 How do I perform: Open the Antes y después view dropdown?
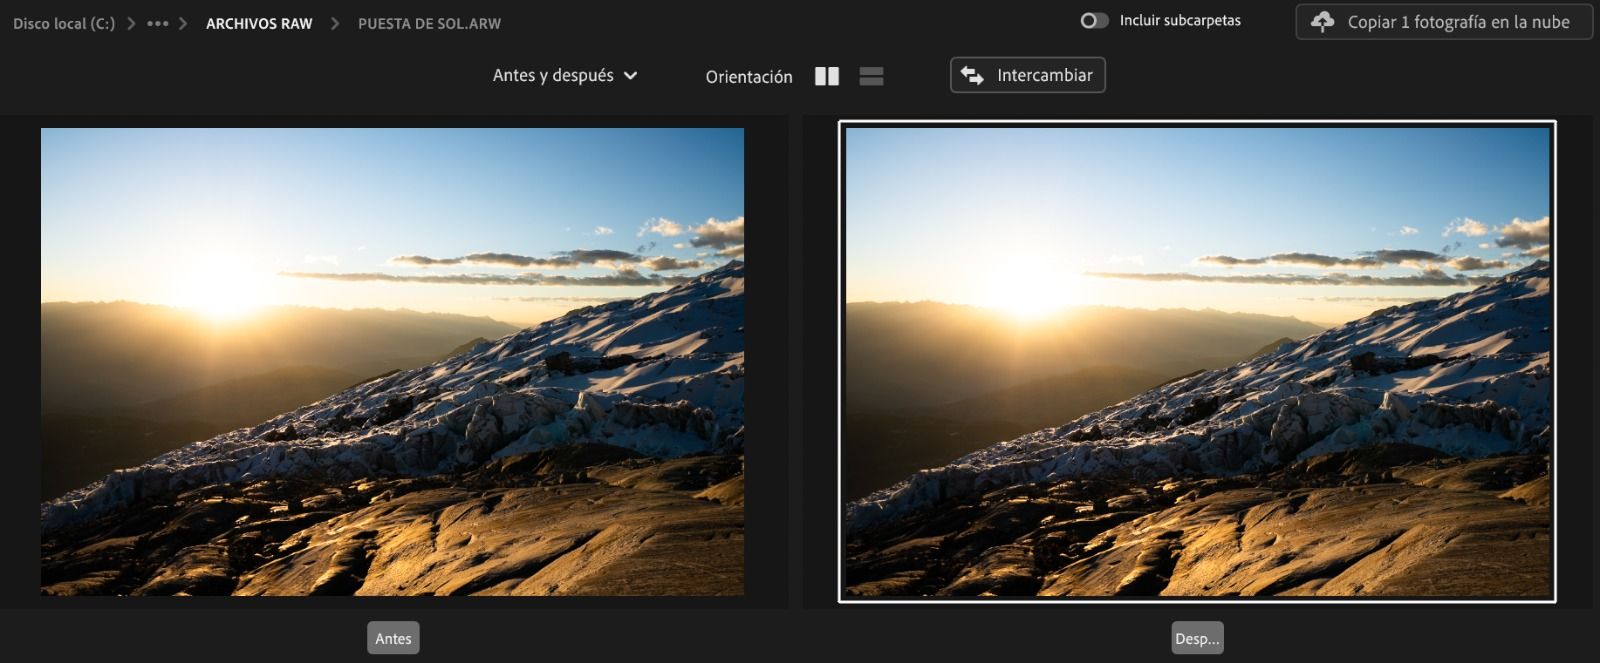[x=553, y=76]
